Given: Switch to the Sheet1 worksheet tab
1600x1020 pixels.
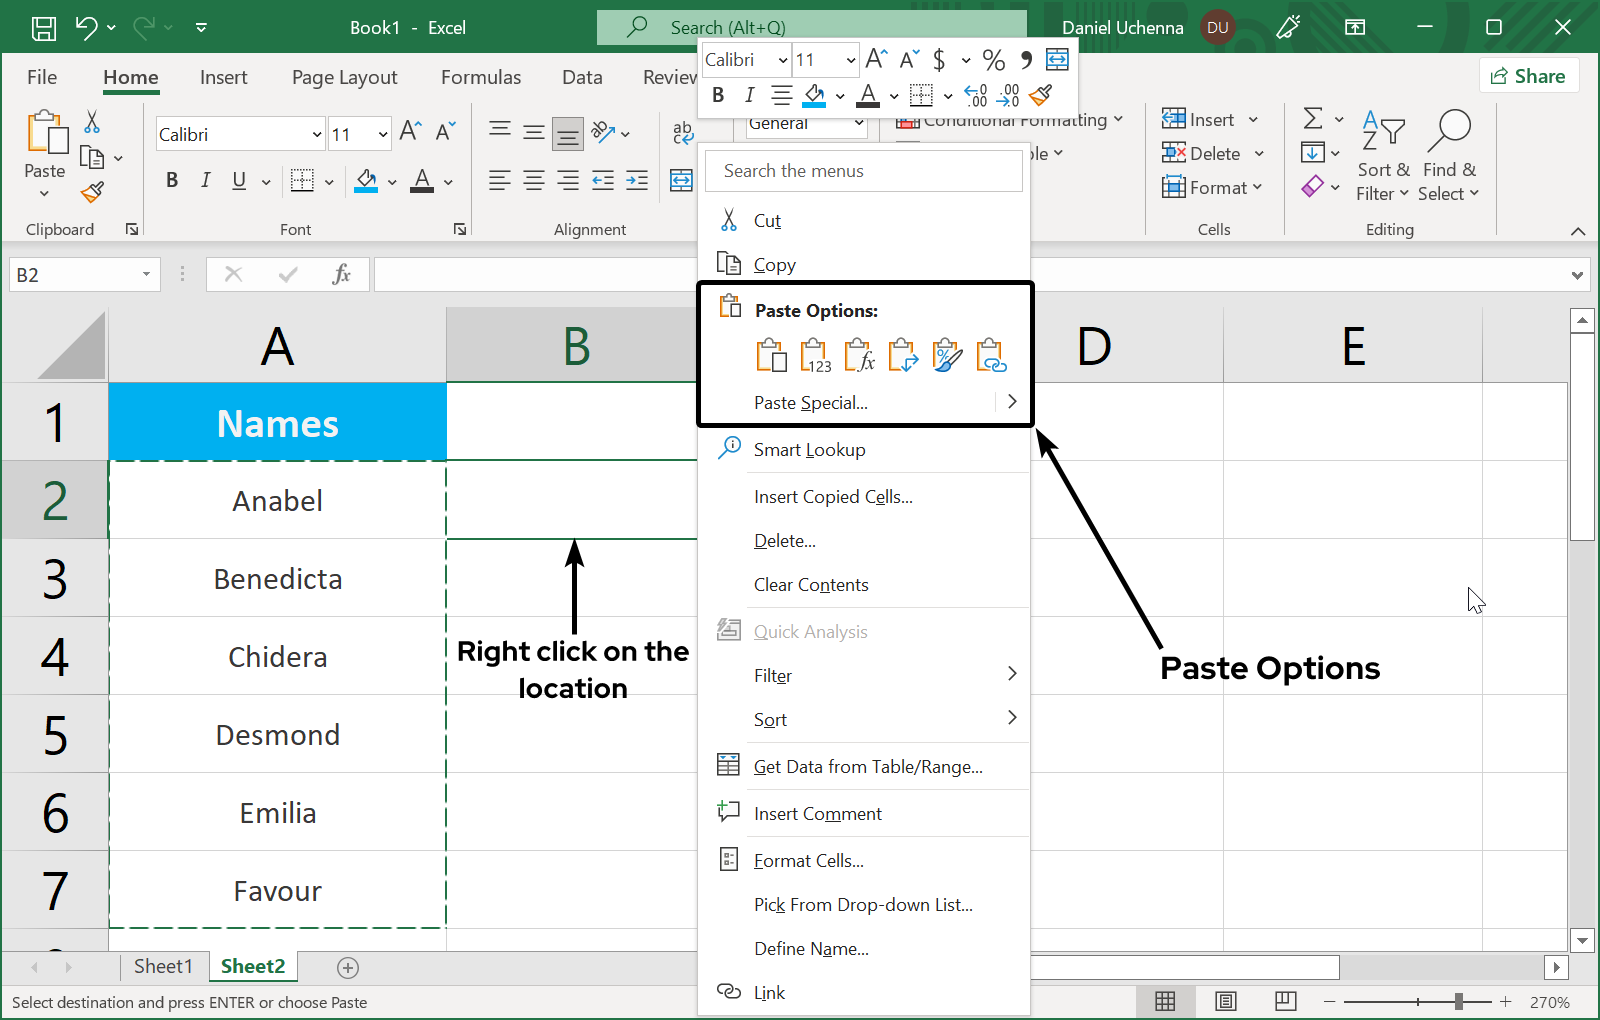Looking at the screenshot, I should pyautogui.click(x=162, y=966).
